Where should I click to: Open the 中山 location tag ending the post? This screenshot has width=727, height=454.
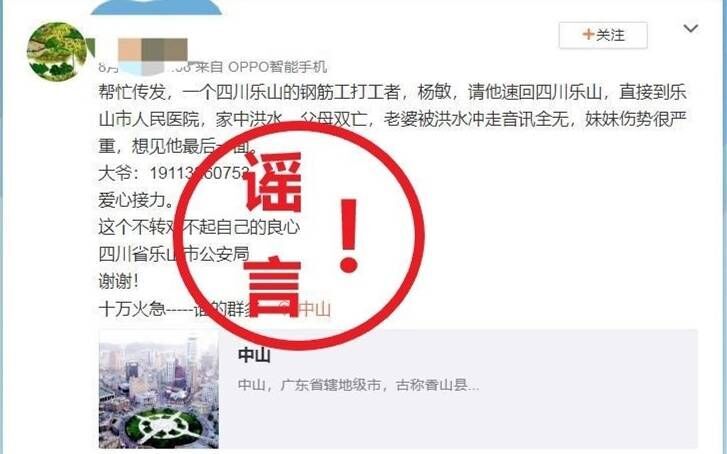coord(313,309)
